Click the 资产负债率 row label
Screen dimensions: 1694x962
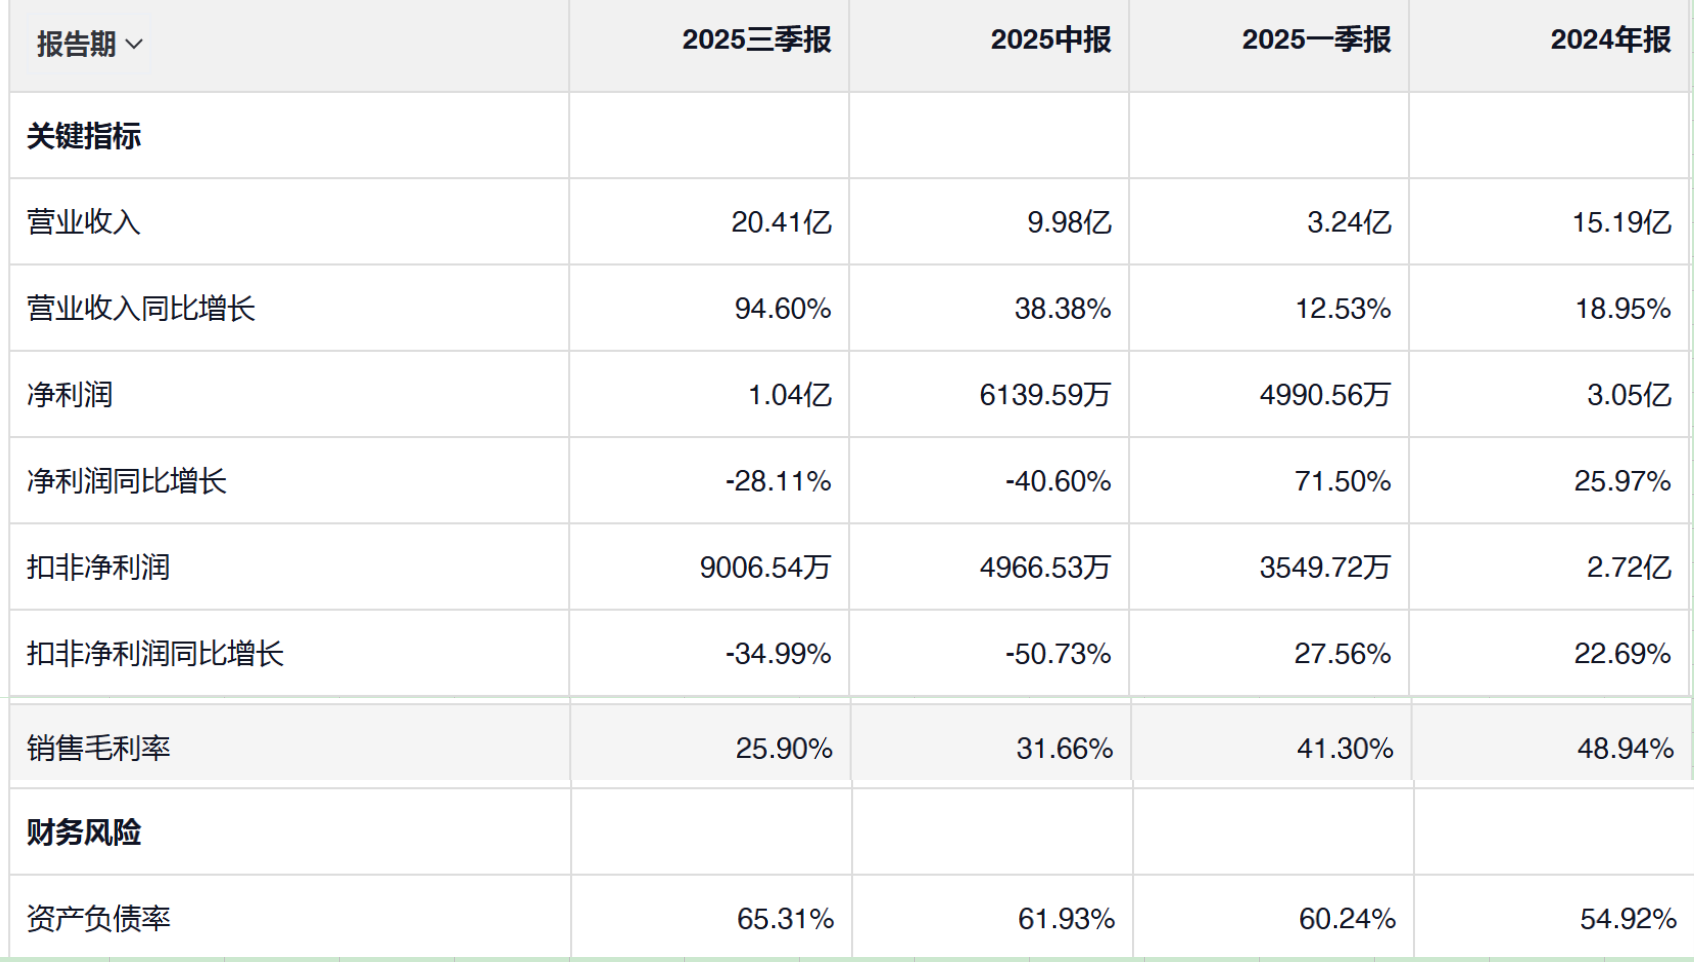click(98, 918)
